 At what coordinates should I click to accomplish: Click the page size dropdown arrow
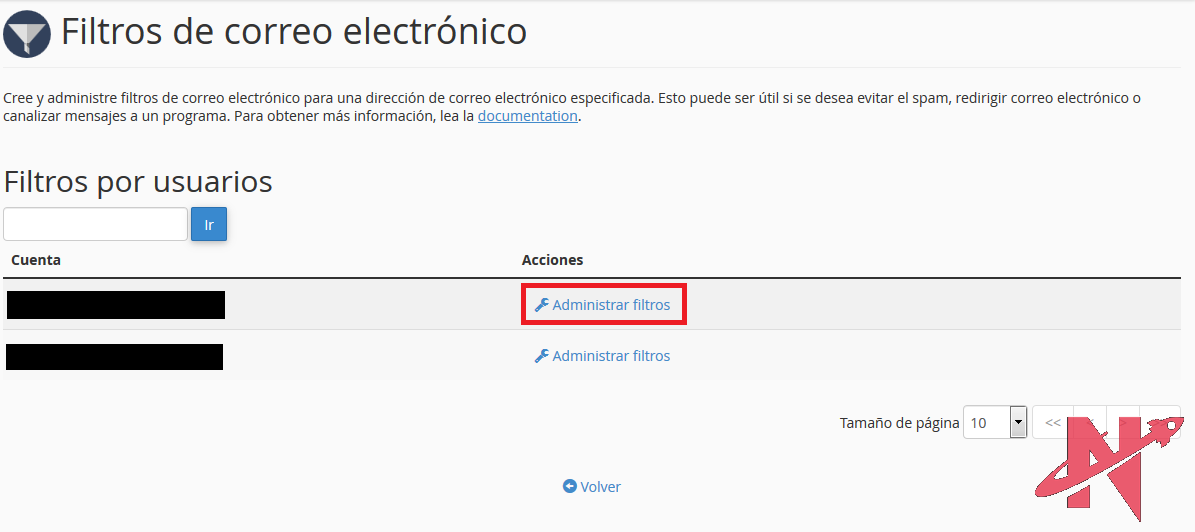(x=1018, y=423)
